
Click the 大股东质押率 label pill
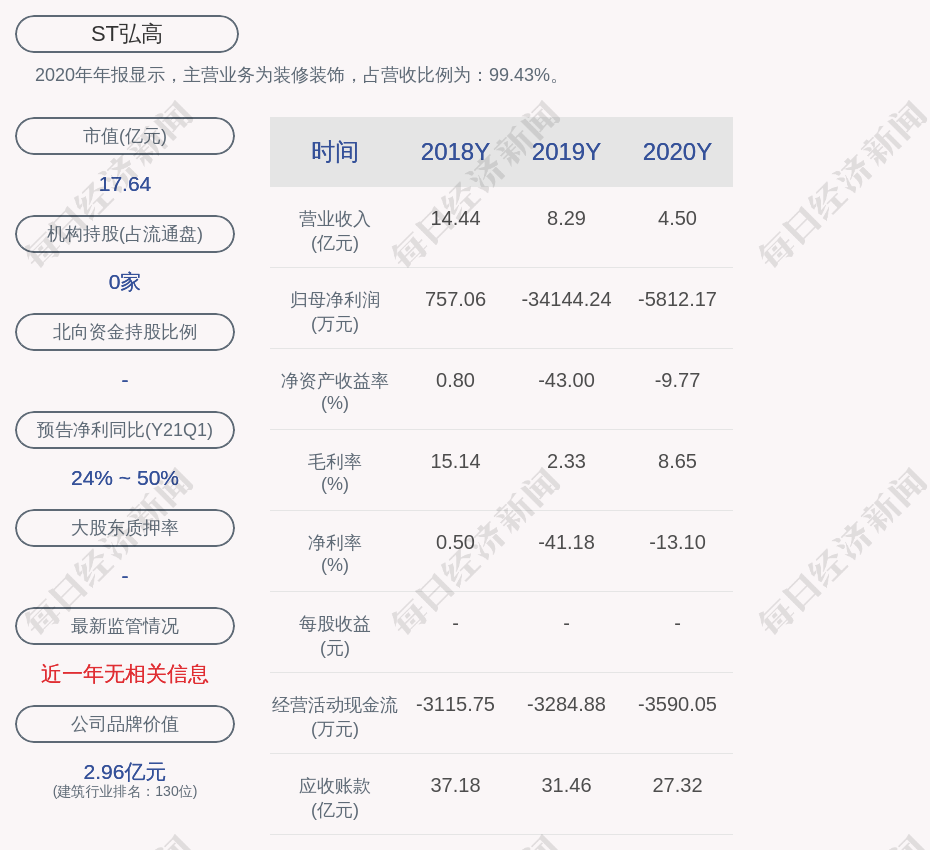click(x=125, y=527)
